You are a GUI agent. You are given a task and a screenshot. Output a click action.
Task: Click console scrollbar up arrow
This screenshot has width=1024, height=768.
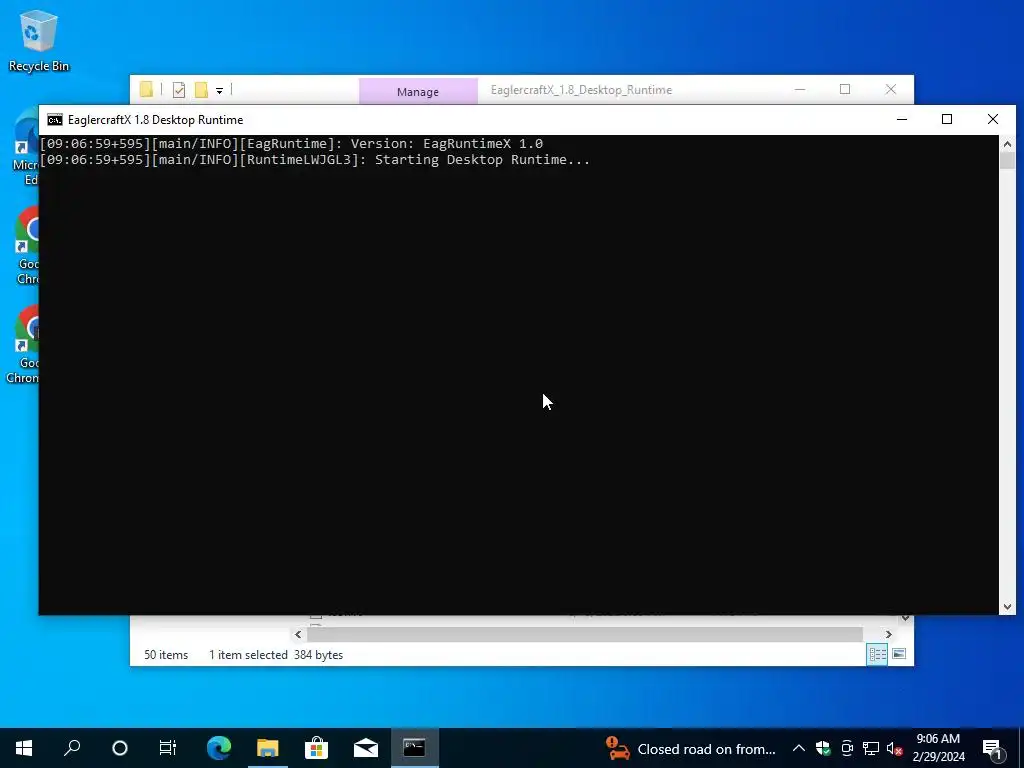click(1007, 144)
